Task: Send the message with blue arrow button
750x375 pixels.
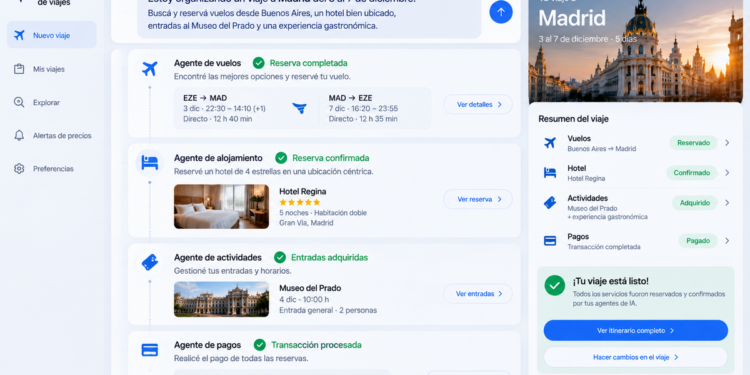Action: coord(501,12)
